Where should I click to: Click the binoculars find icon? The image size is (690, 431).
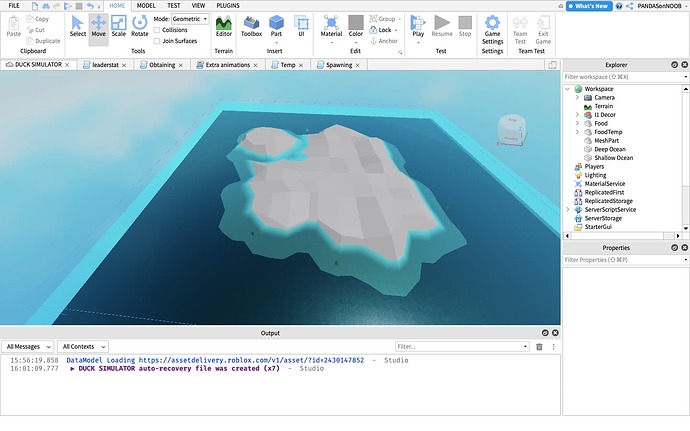pos(46,6)
